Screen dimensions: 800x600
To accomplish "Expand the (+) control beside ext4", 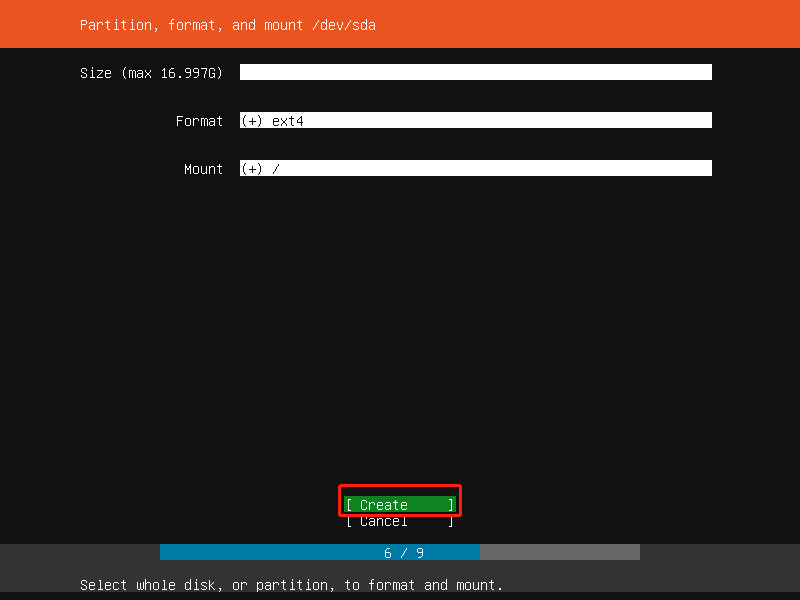I will pyautogui.click(x=251, y=120).
